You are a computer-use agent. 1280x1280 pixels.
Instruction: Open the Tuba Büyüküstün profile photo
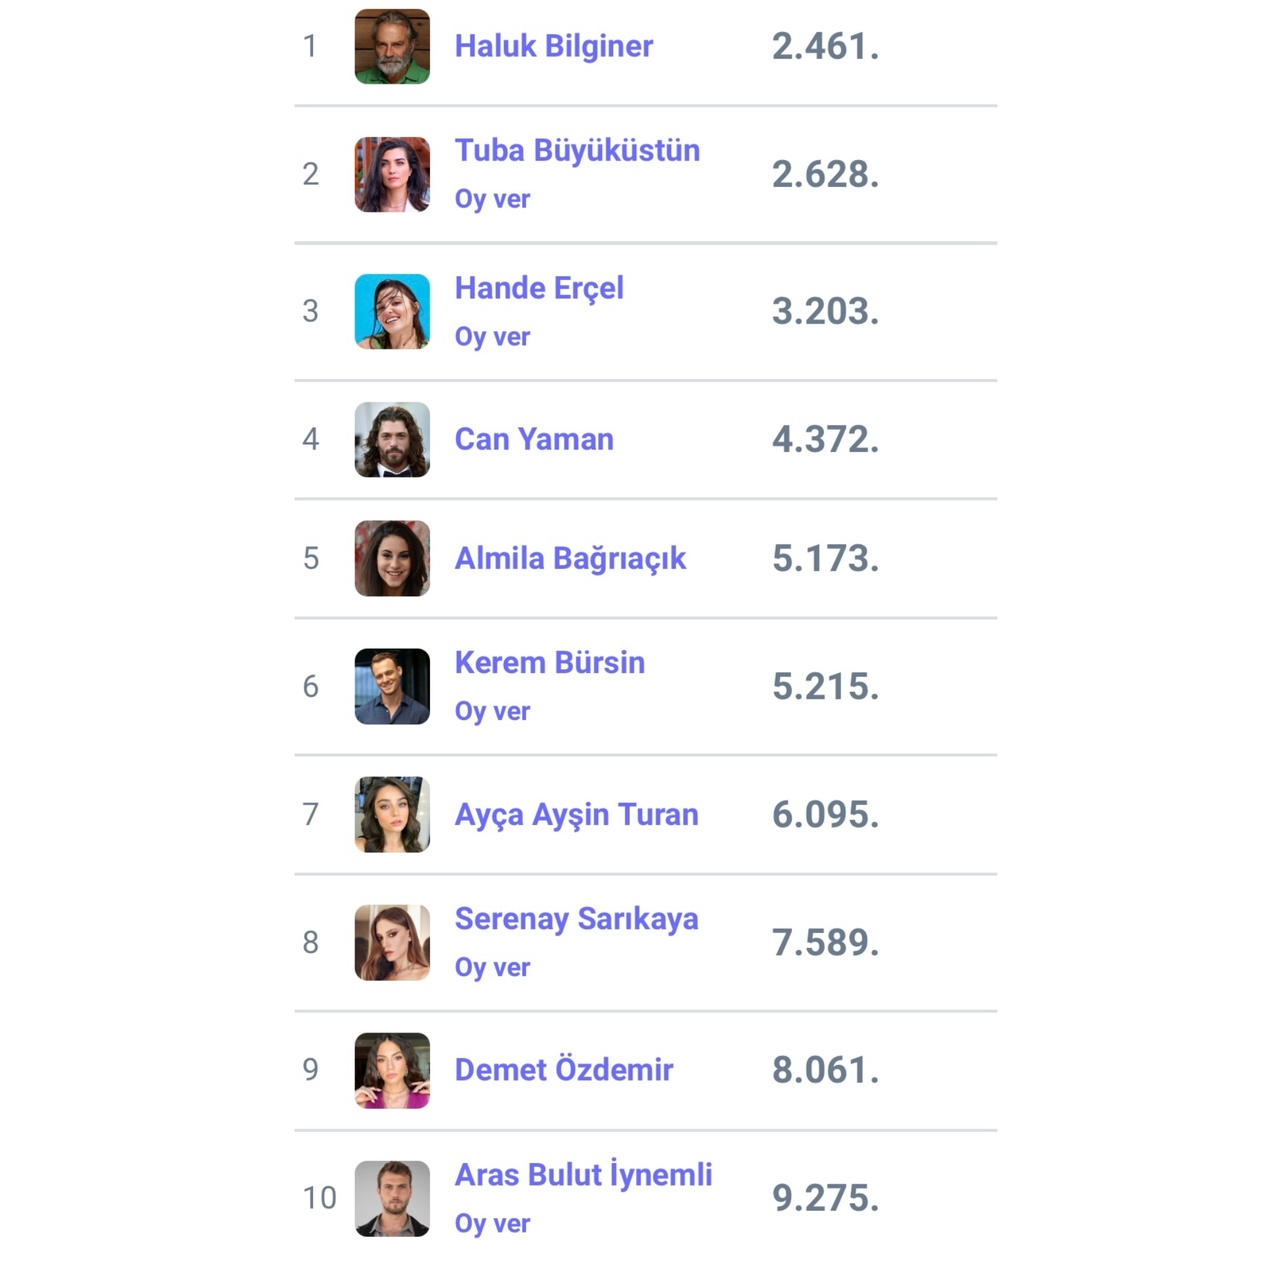[392, 174]
